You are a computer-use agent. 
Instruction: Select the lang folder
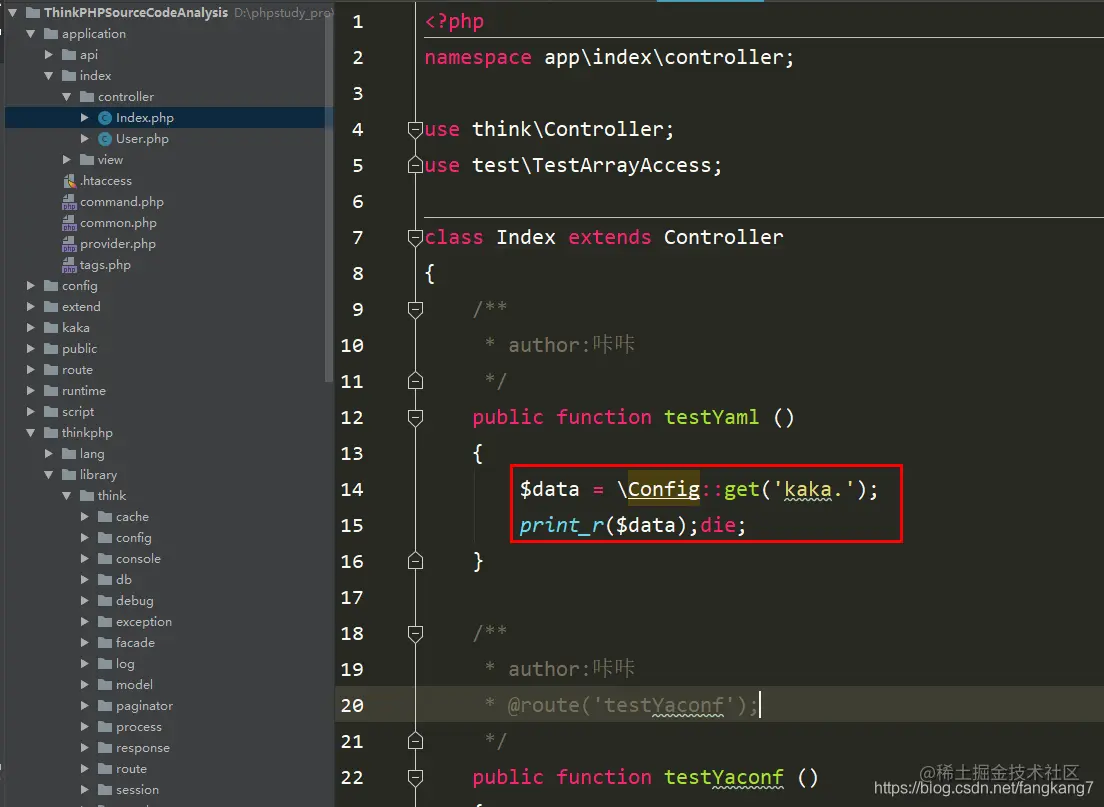[92, 454]
